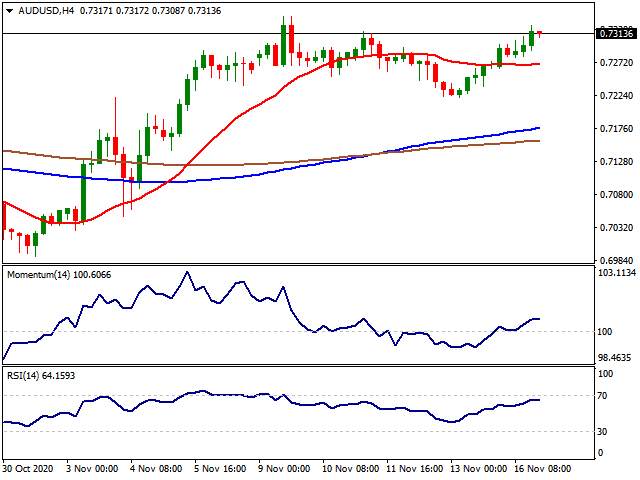Click the 13 Nov 00:00 time label

(x=478, y=468)
